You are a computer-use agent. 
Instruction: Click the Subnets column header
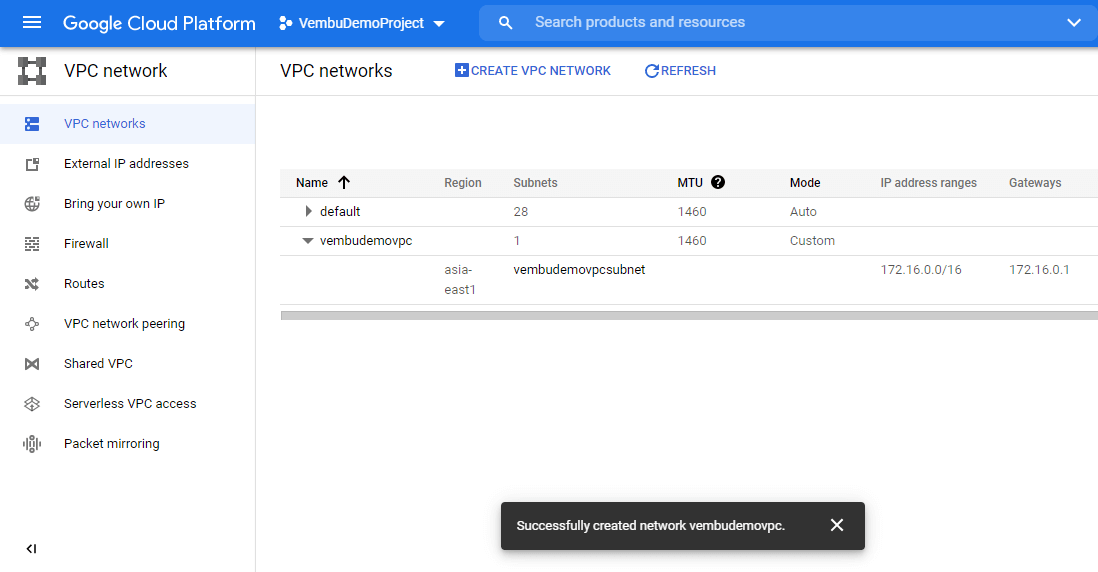(x=535, y=183)
